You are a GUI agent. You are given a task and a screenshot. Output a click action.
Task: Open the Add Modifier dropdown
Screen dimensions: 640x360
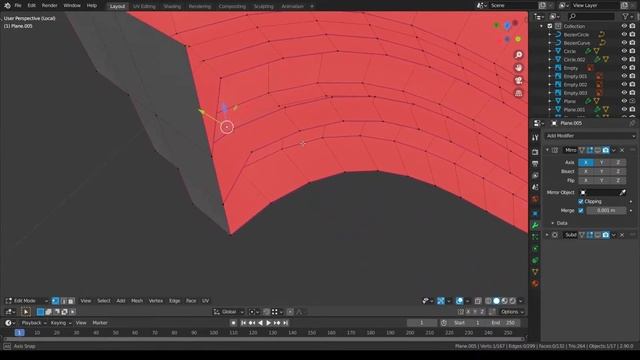click(x=590, y=136)
